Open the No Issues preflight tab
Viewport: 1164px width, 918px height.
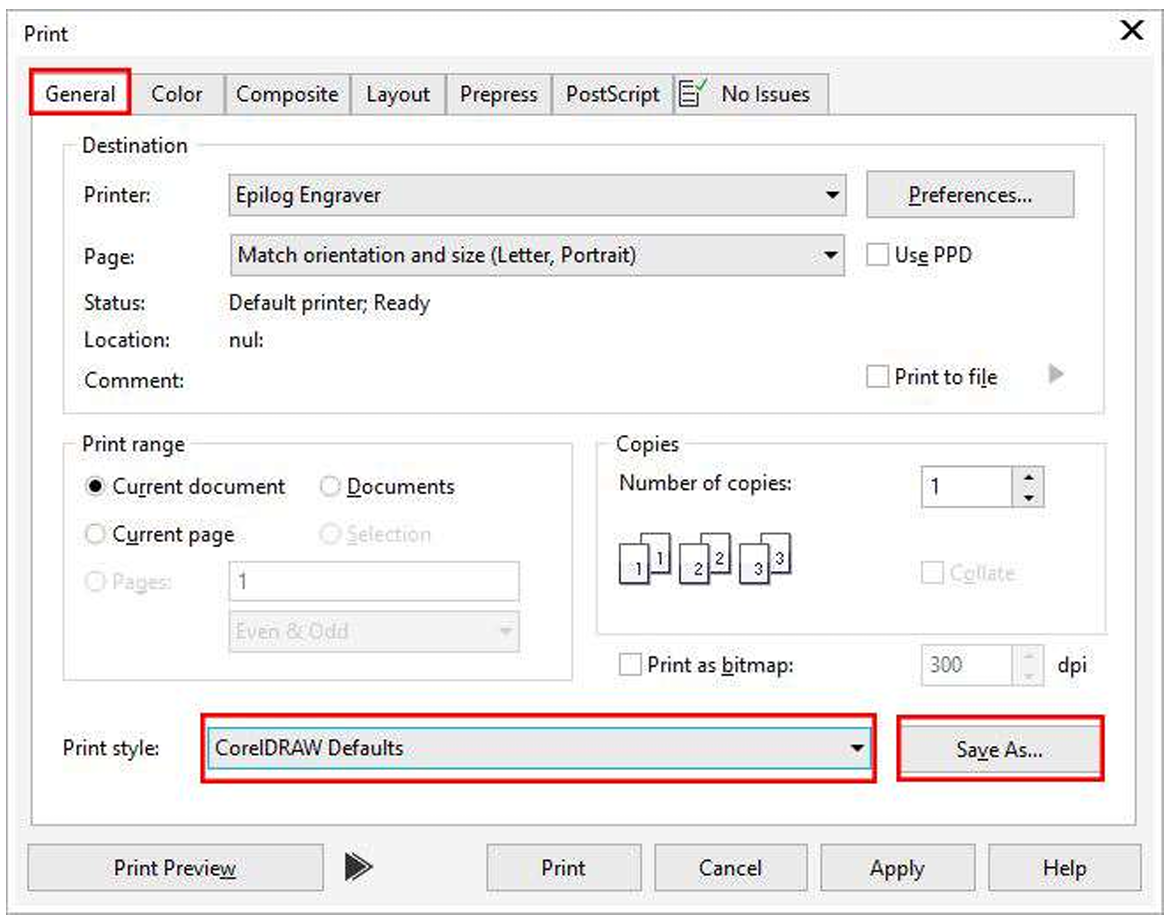[x=751, y=95]
